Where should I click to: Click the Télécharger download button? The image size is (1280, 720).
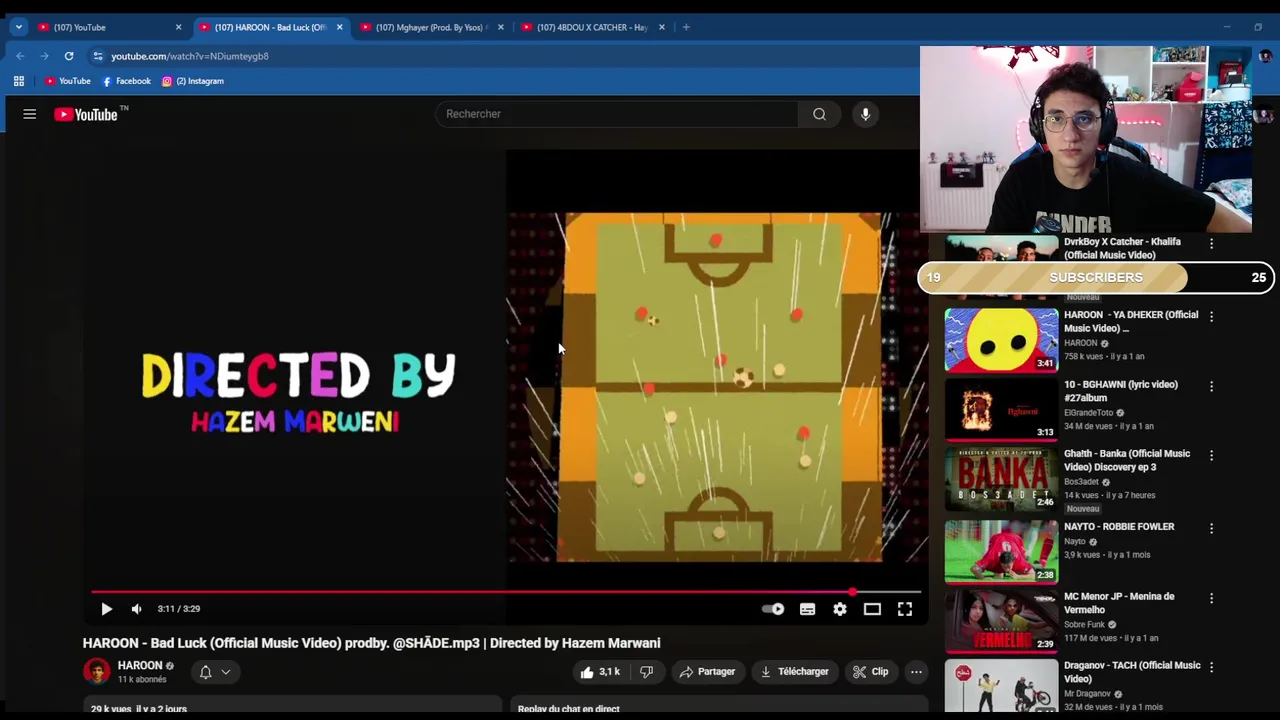tap(795, 672)
